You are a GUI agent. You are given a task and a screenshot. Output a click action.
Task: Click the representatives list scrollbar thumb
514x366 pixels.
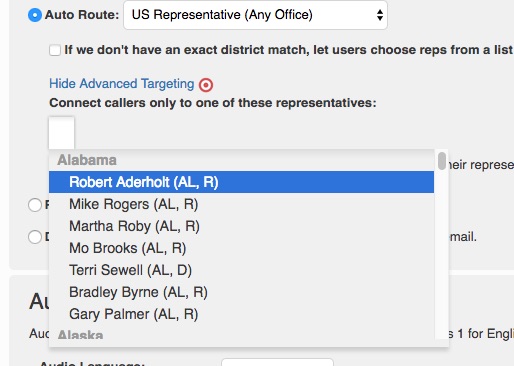[x=442, y=161]
